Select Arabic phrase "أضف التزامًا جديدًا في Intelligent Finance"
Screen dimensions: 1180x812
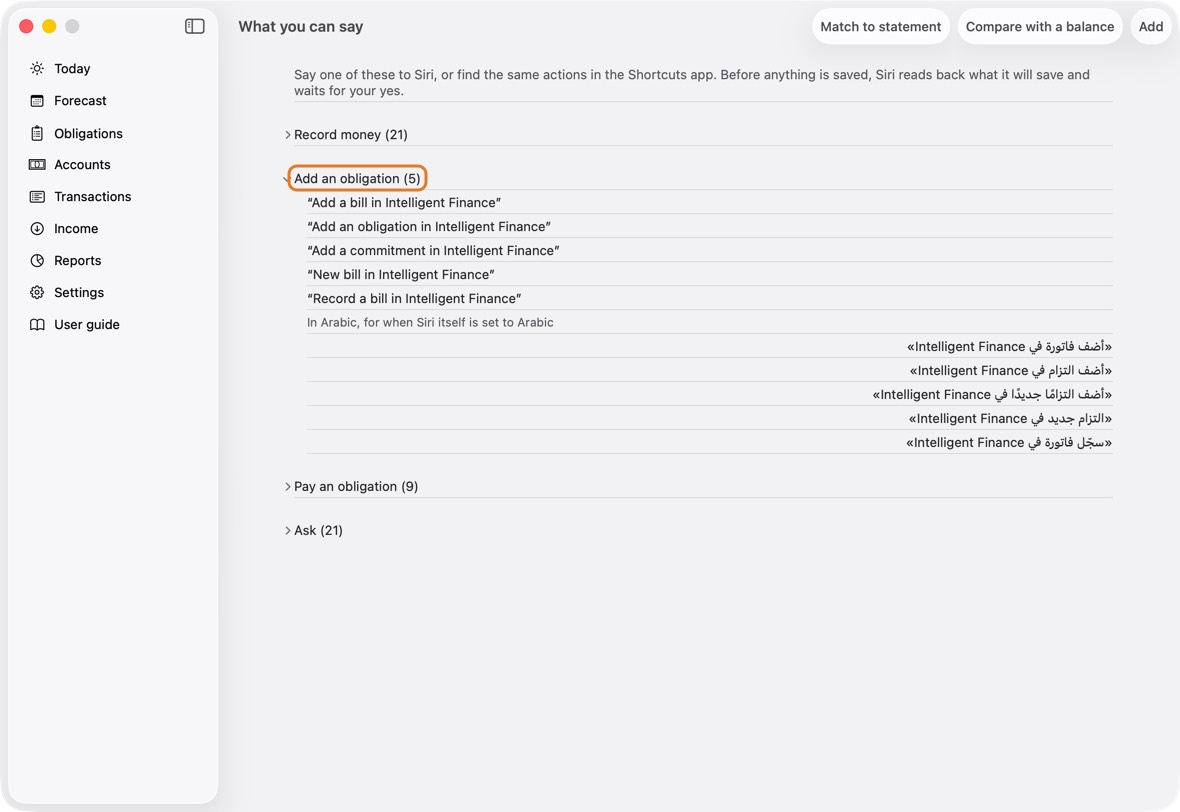(x=992, y=394)
